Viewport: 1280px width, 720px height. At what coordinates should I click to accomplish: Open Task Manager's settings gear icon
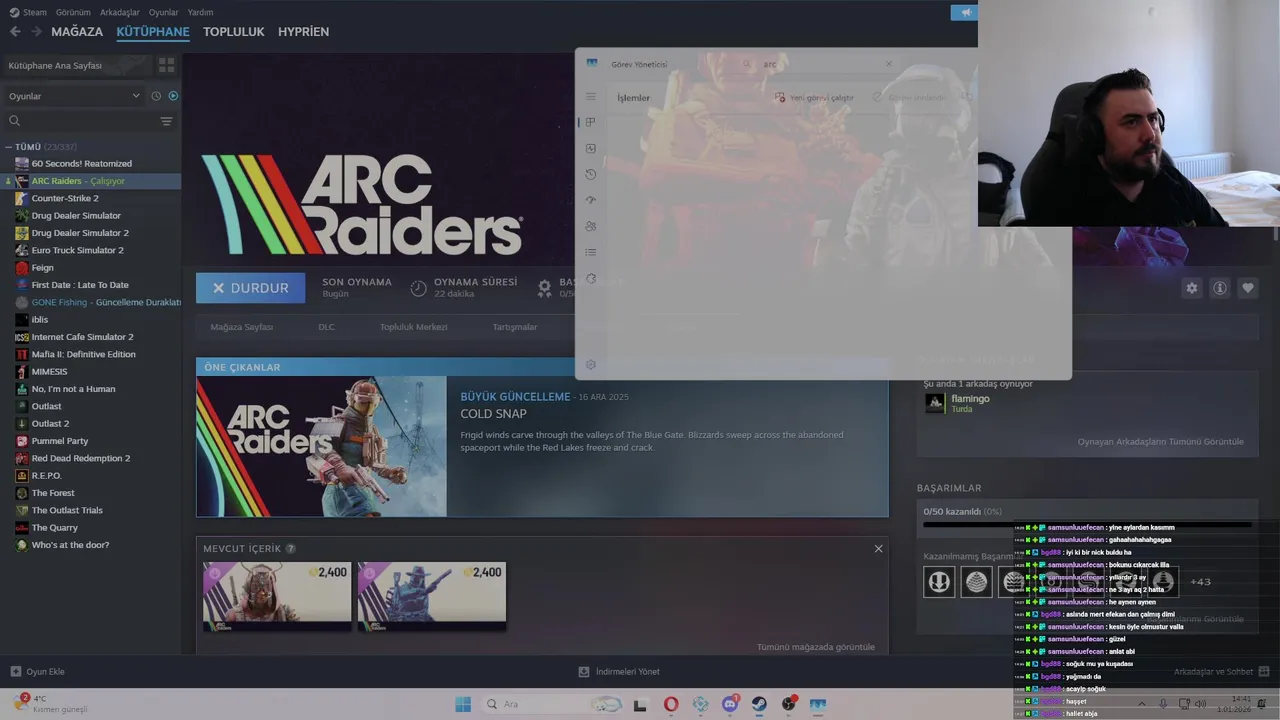click(591, 365)
